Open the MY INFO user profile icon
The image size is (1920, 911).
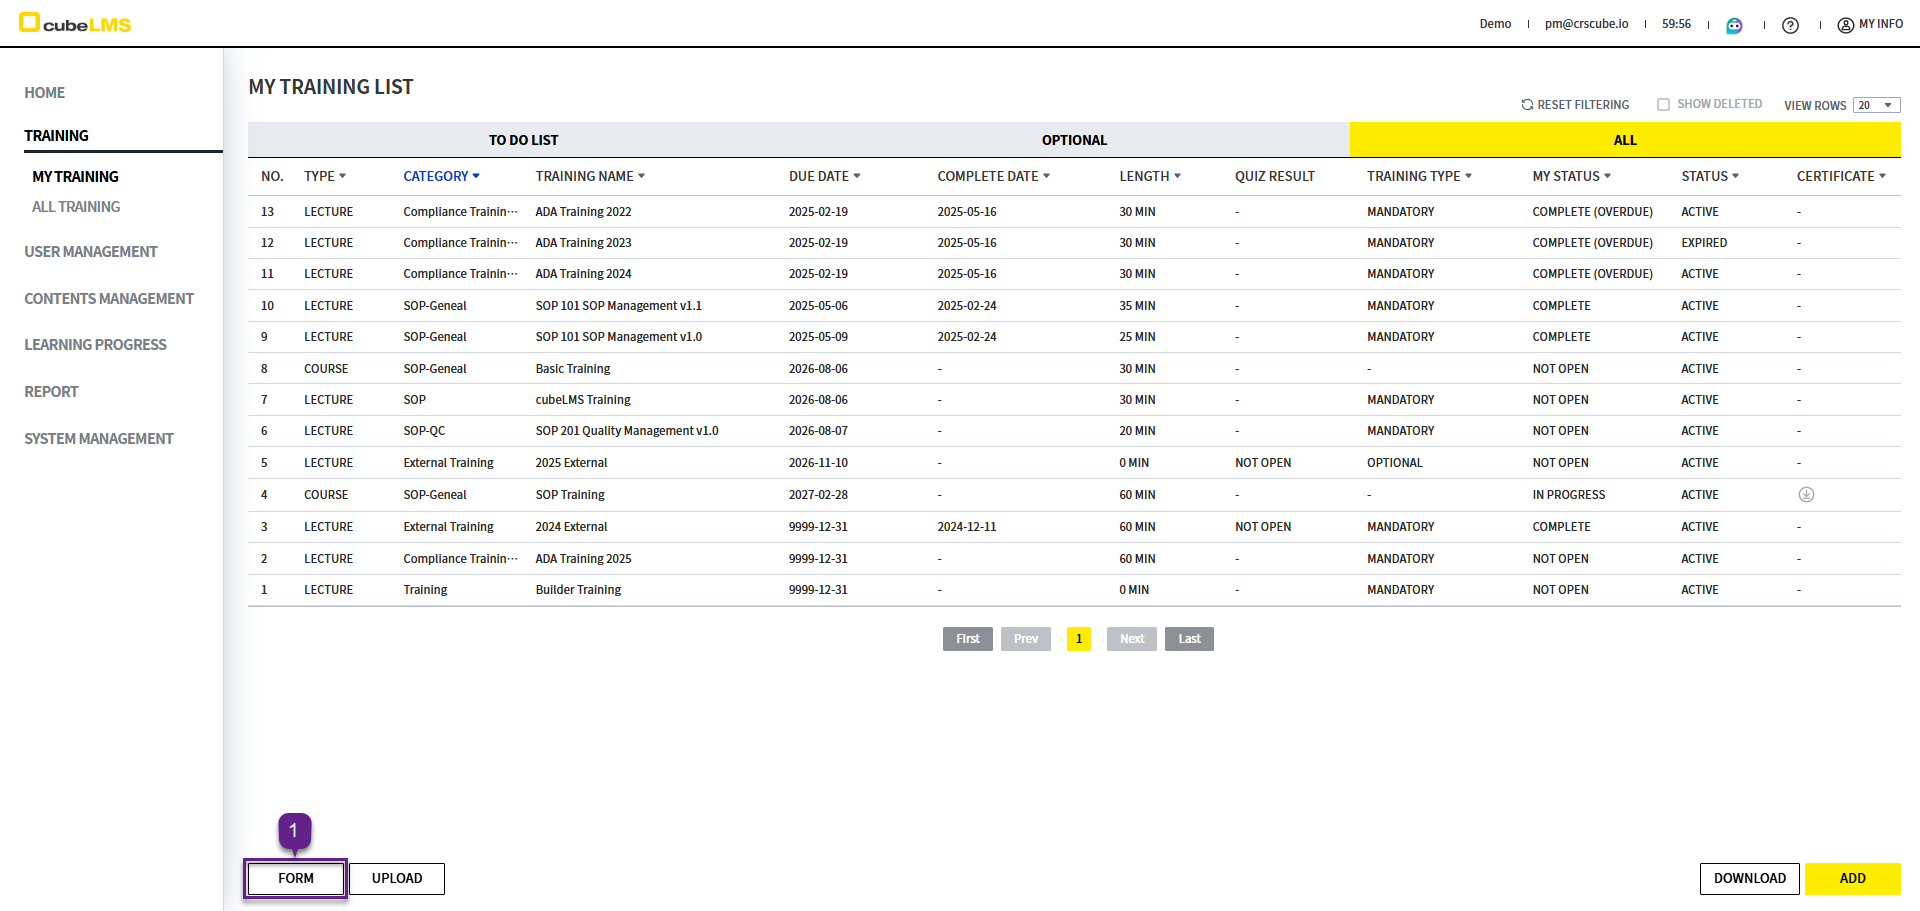1846,25
